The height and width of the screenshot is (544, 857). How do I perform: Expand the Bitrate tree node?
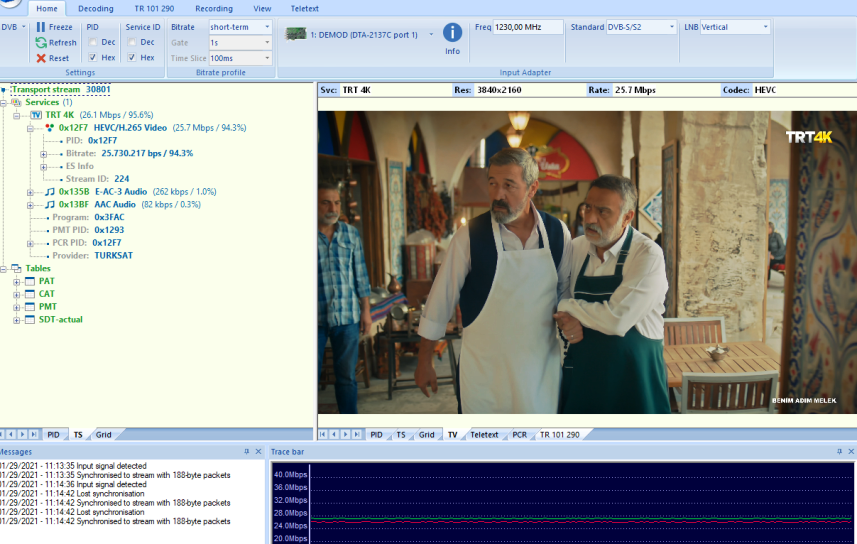[43, 154]
